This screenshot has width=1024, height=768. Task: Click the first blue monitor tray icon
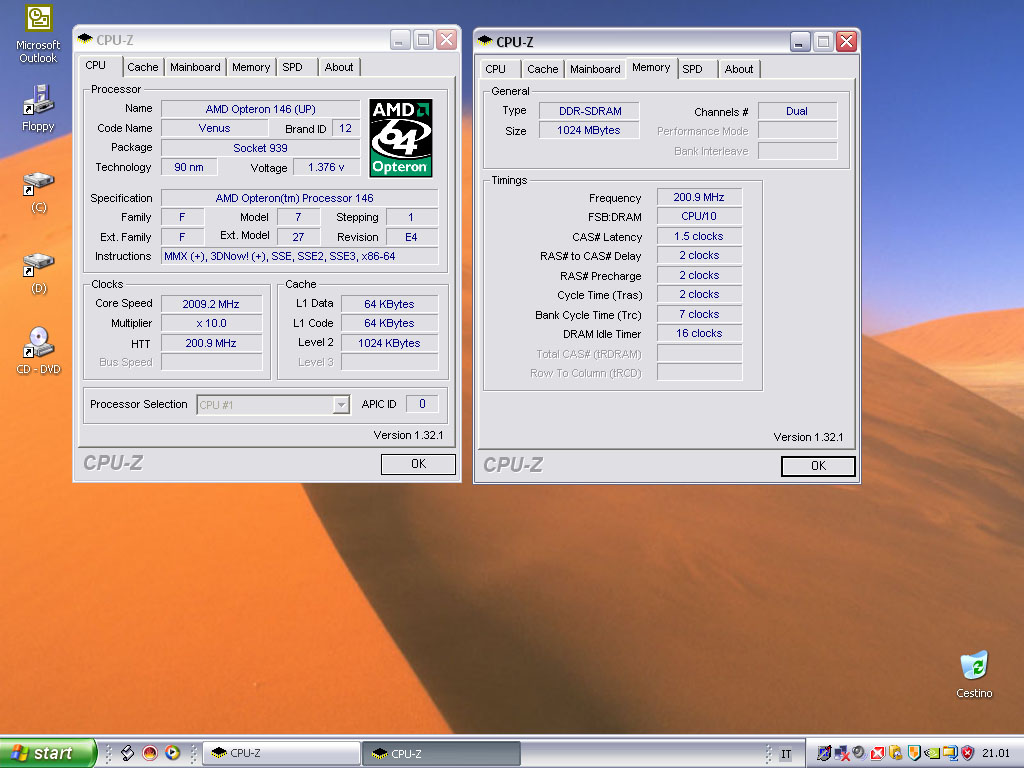pyautogui.click(x=824, y=753)
